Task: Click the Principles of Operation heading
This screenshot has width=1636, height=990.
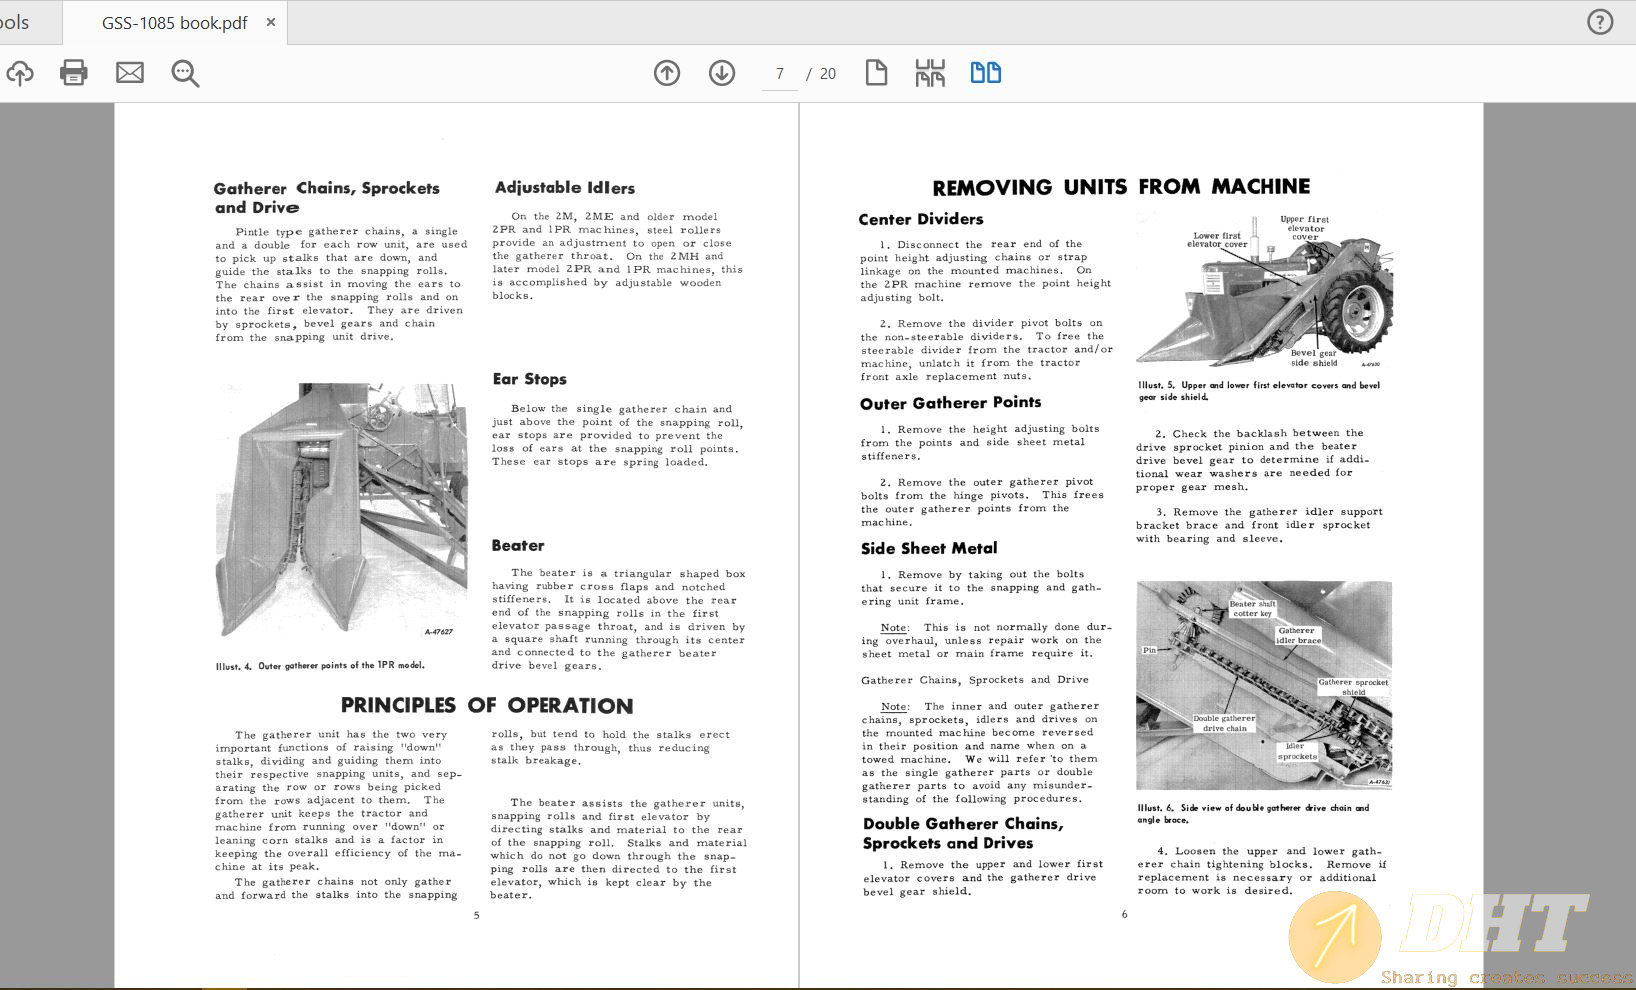Action: [x=487, y=706]
